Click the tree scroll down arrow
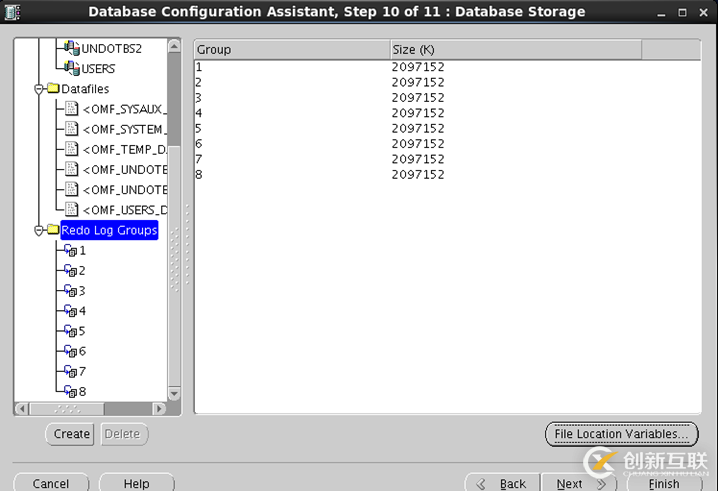718x491 pixels. 174,393
